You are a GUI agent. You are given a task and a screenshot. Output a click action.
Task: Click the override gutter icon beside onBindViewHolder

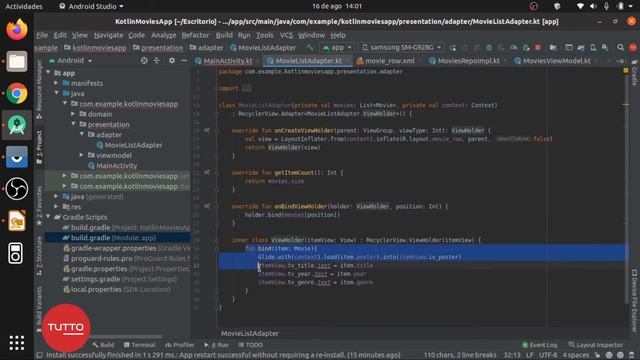tap(207, 207)
